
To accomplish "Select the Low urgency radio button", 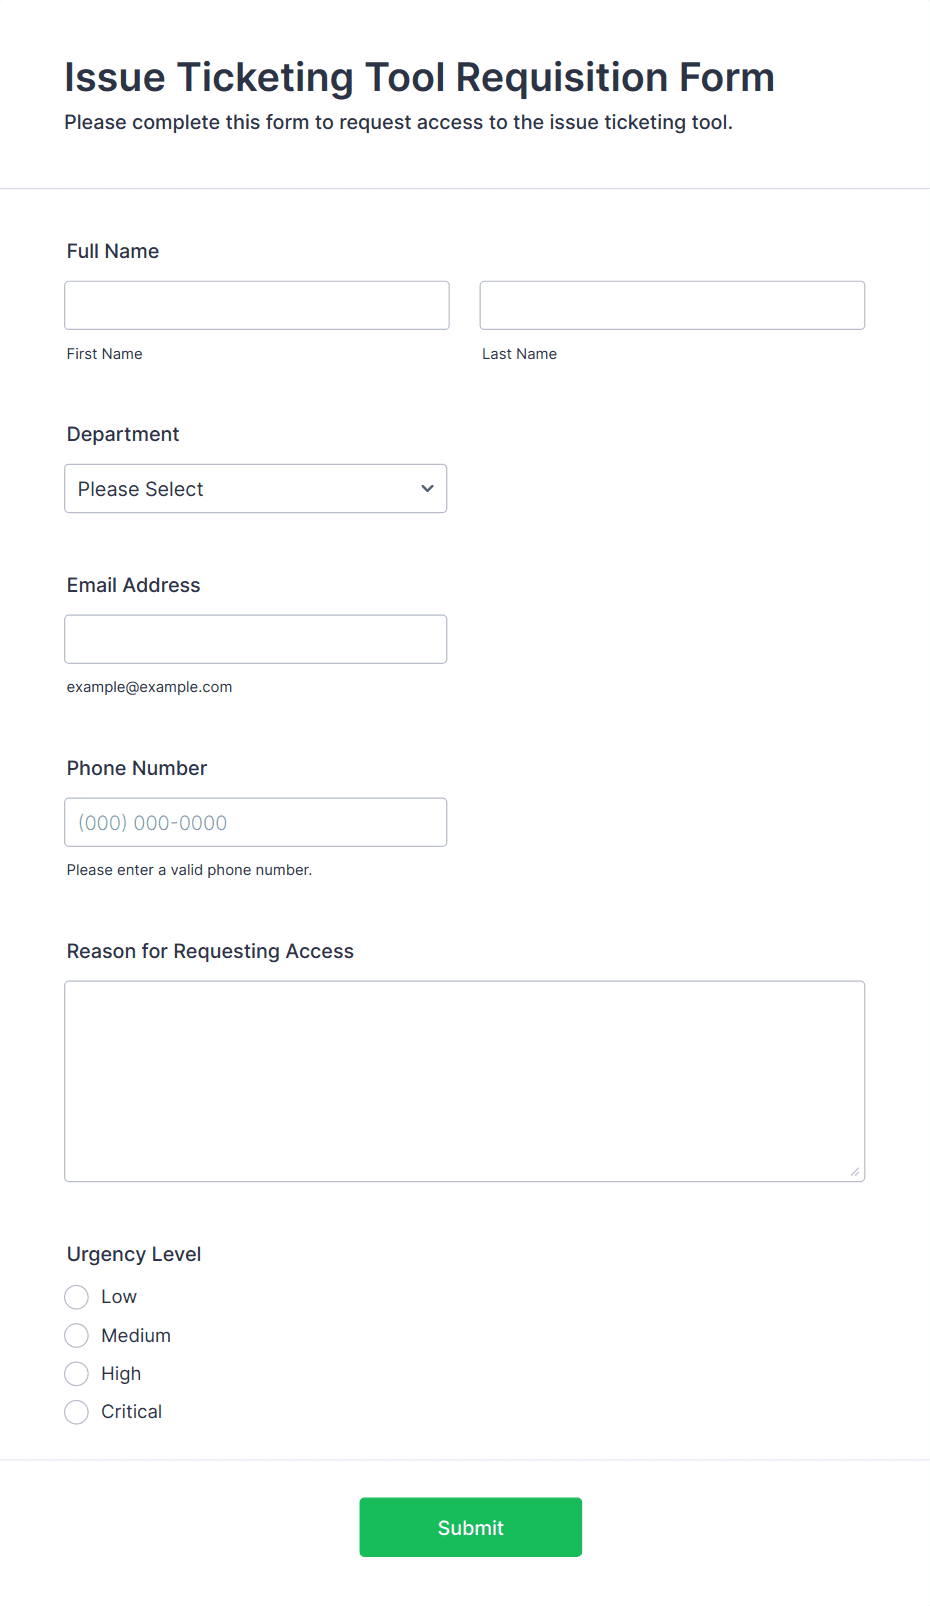I will pos(77,1297).
